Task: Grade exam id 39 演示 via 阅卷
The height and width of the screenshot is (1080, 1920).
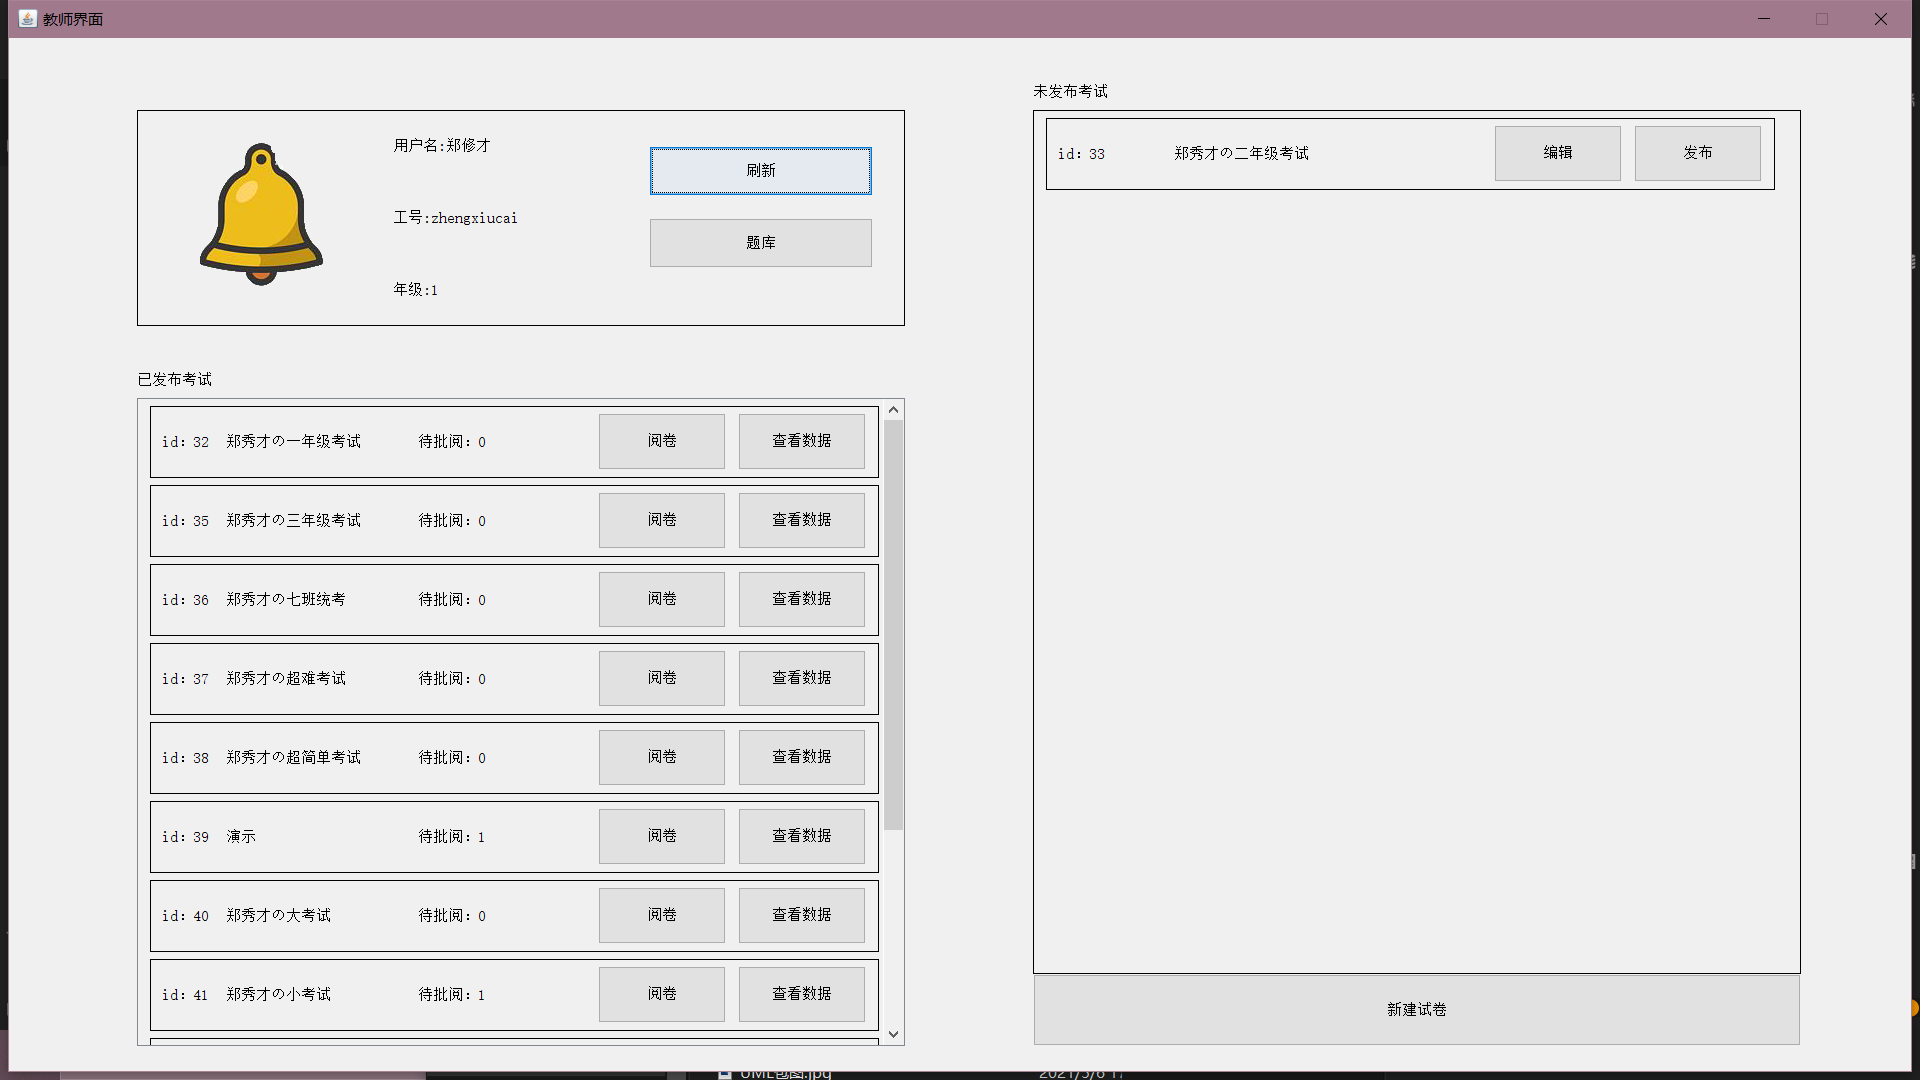Action: pos(661,836)
